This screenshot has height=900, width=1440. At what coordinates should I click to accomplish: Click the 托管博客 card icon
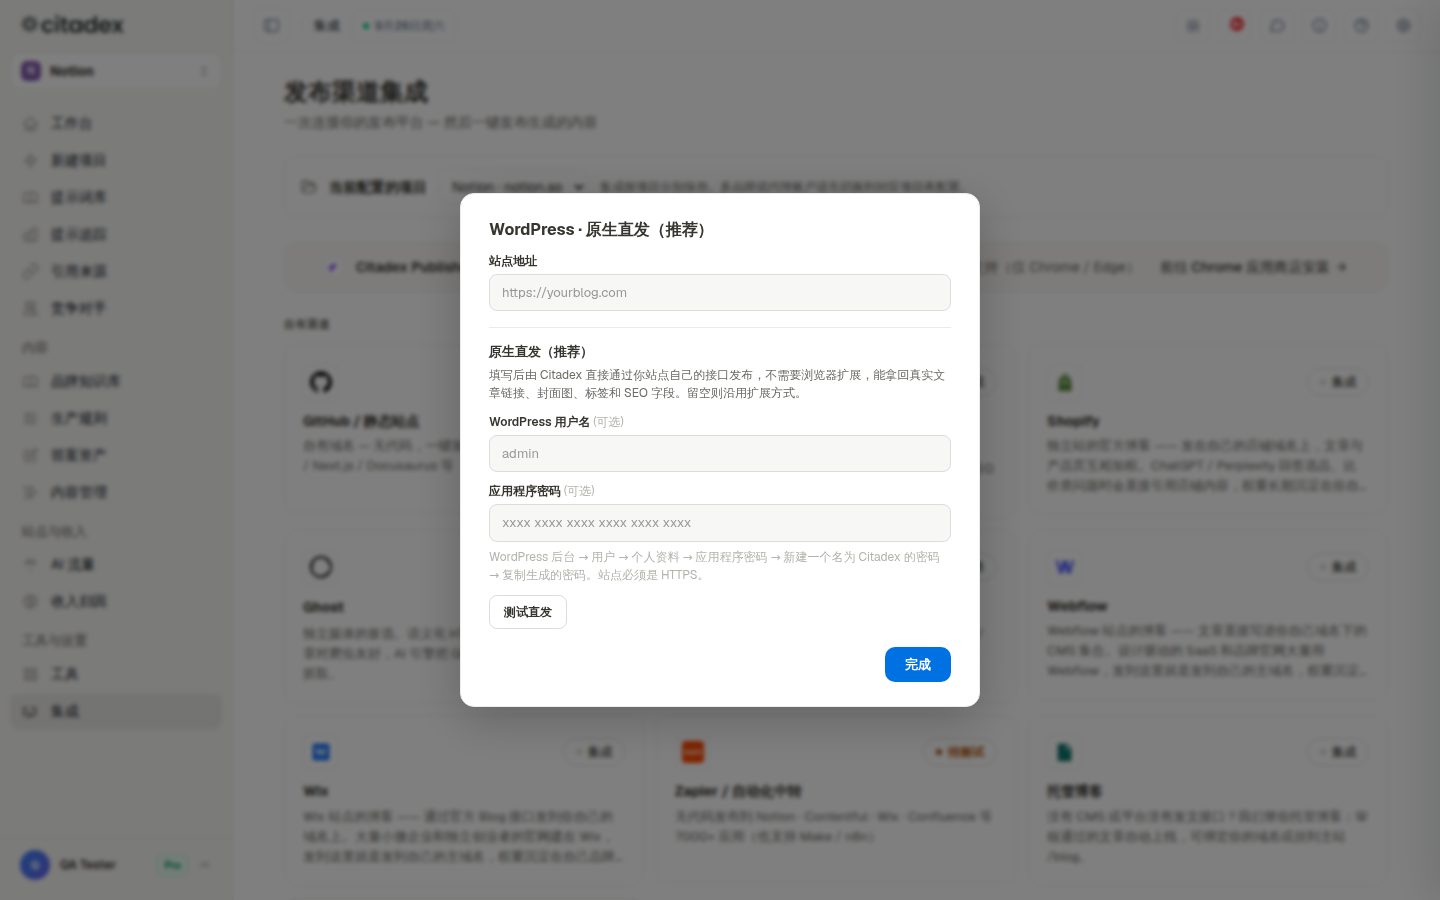(1064, 751)
